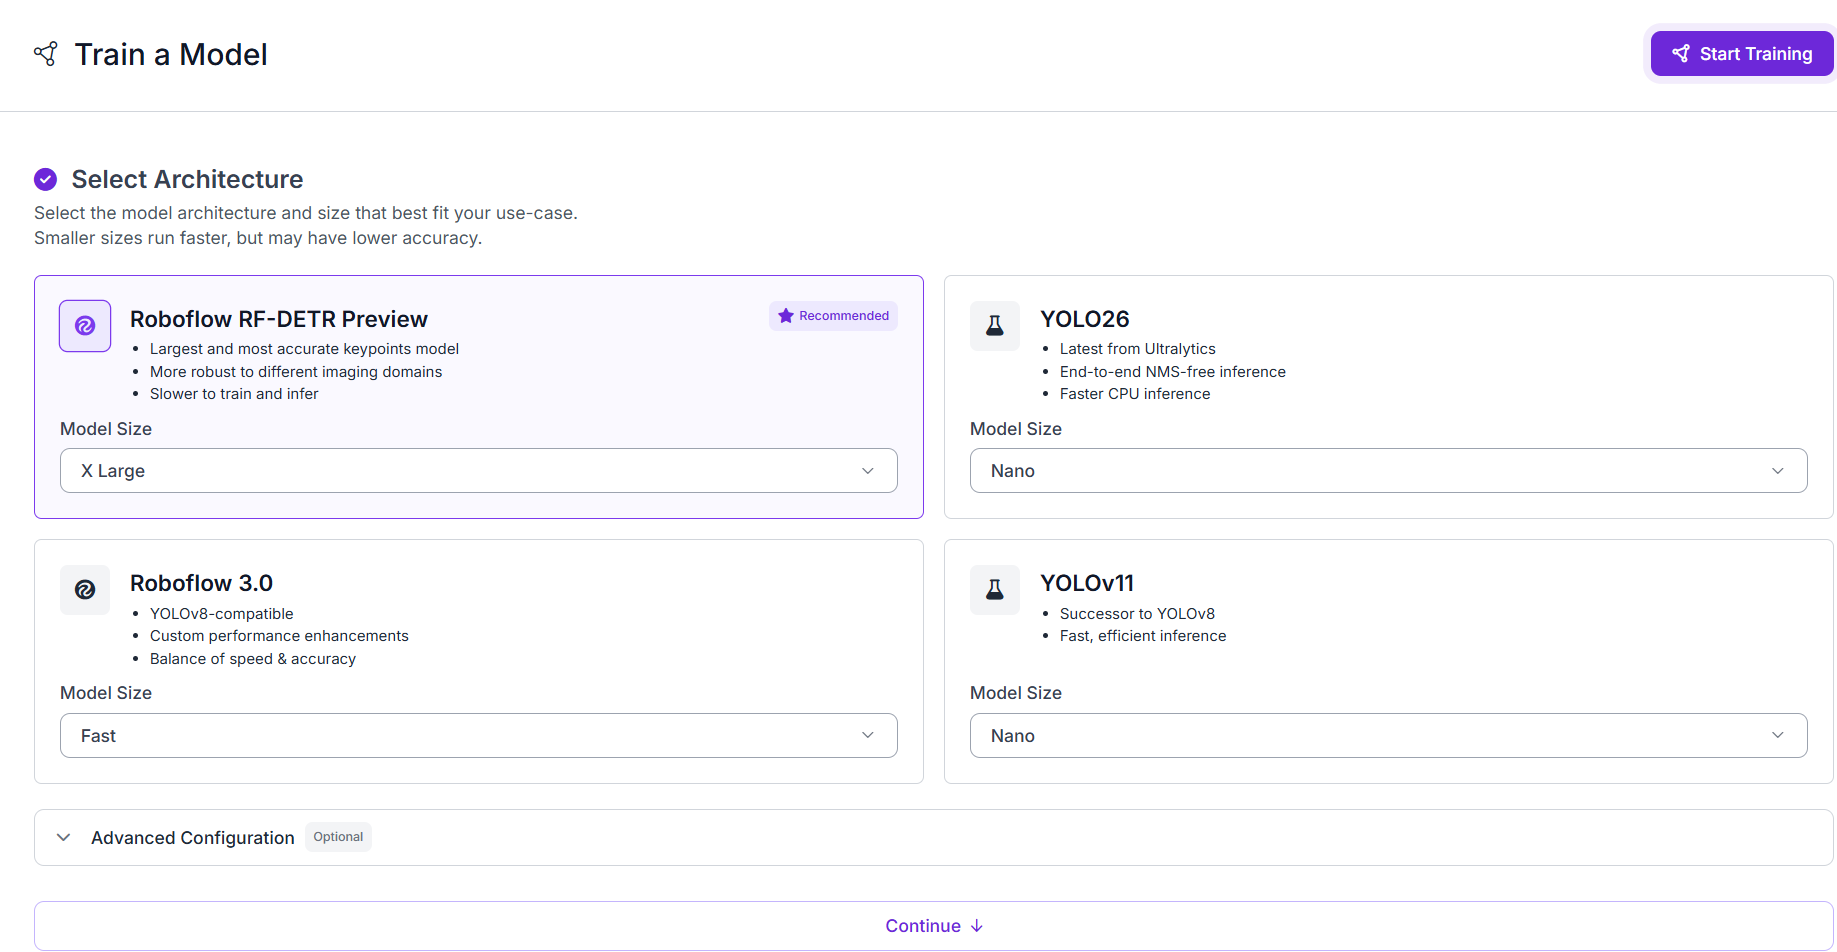Click the Optional tag next to Advanced Configuration
This screenshot has height=952, width=1837.
(x=338, y=837)
